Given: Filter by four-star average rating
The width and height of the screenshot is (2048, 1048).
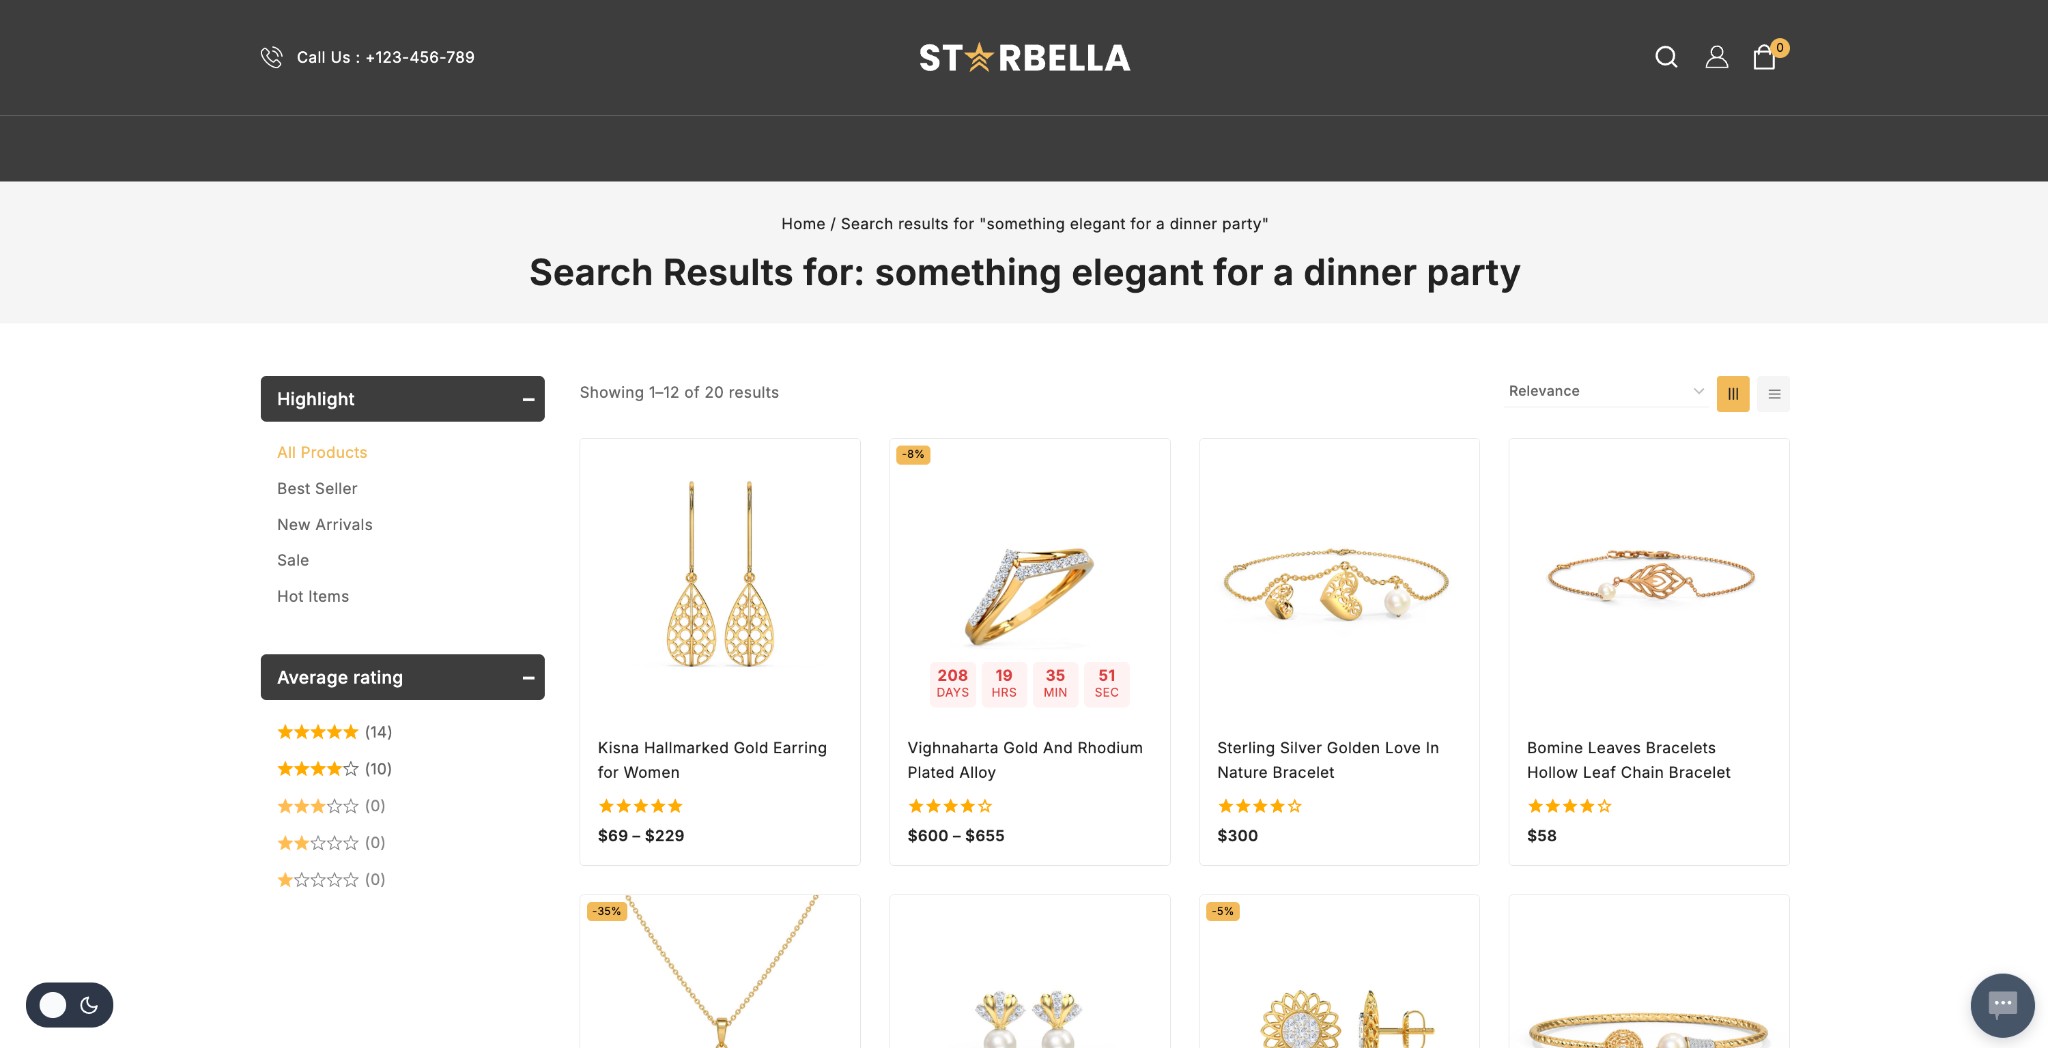Looking at the screenshot, I should coord(318,769).
